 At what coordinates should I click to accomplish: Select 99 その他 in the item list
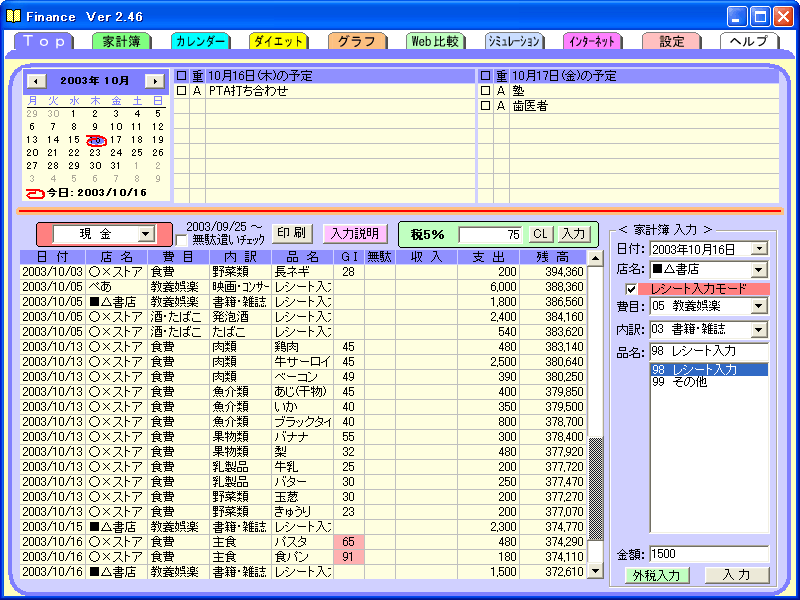(709, 382)
